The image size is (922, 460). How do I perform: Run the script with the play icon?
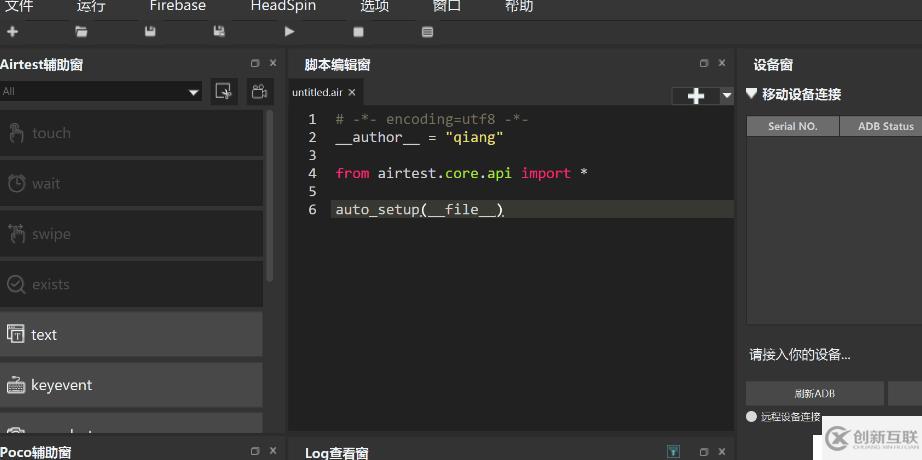(289, 32)
